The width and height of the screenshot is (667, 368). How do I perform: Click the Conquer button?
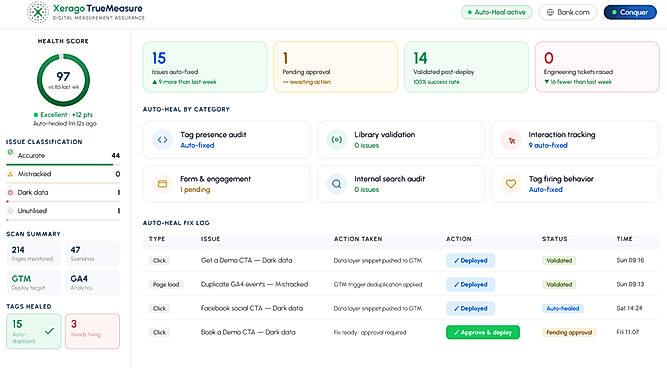pyautogui.click(x=630, y=12)
